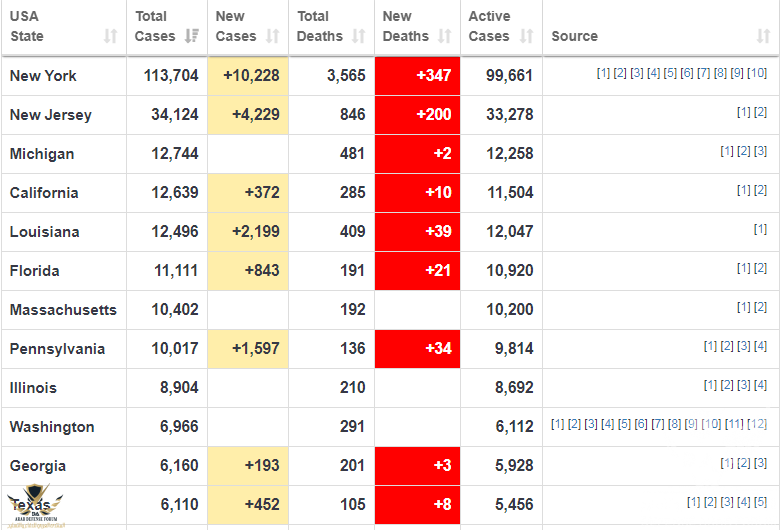780x530 pixels.
Task: Click red +347 New Deaths cell
Action: 417,76
